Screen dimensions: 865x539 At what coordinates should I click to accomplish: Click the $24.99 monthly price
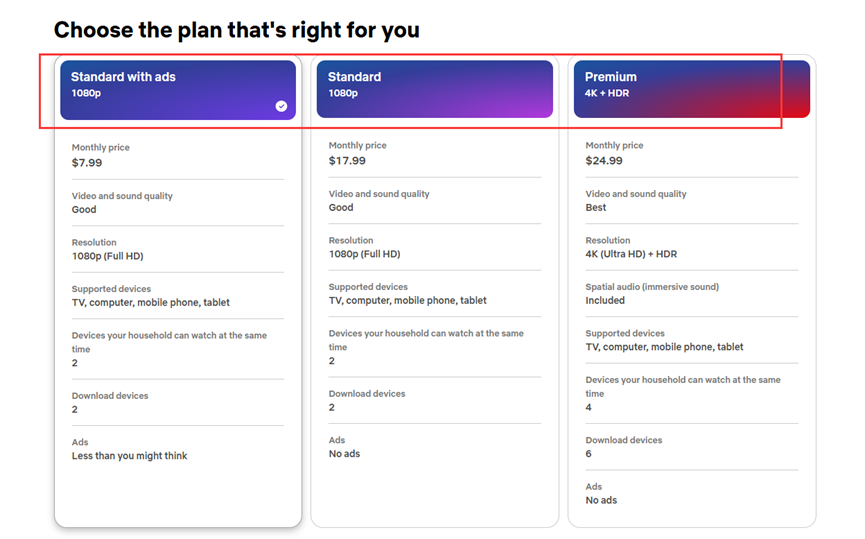[604, 160]
